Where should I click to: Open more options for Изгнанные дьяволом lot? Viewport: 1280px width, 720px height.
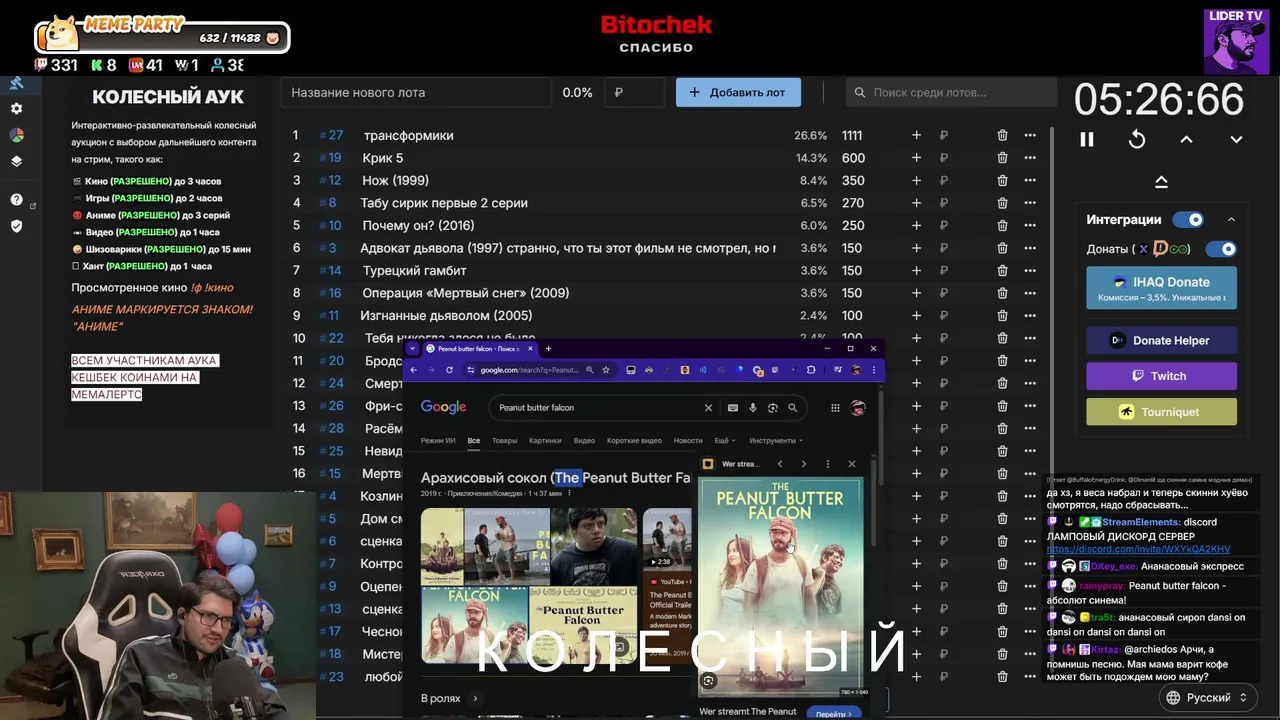[1030, 316]
